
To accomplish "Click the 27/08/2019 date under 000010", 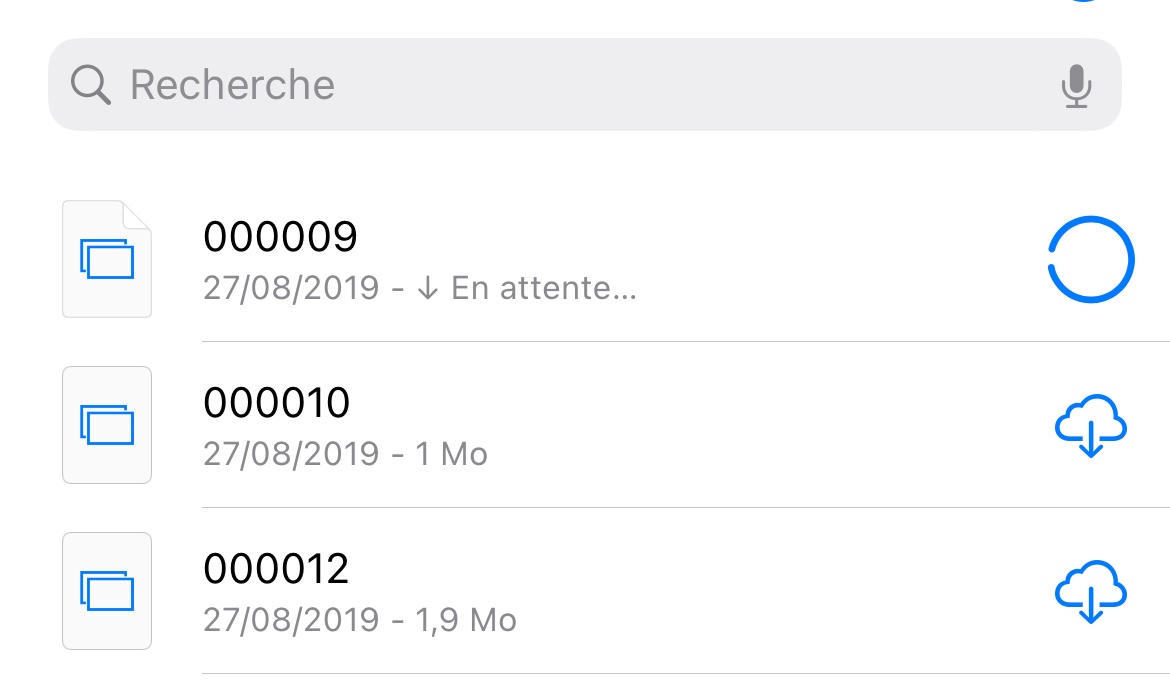I will coord(291,455).
